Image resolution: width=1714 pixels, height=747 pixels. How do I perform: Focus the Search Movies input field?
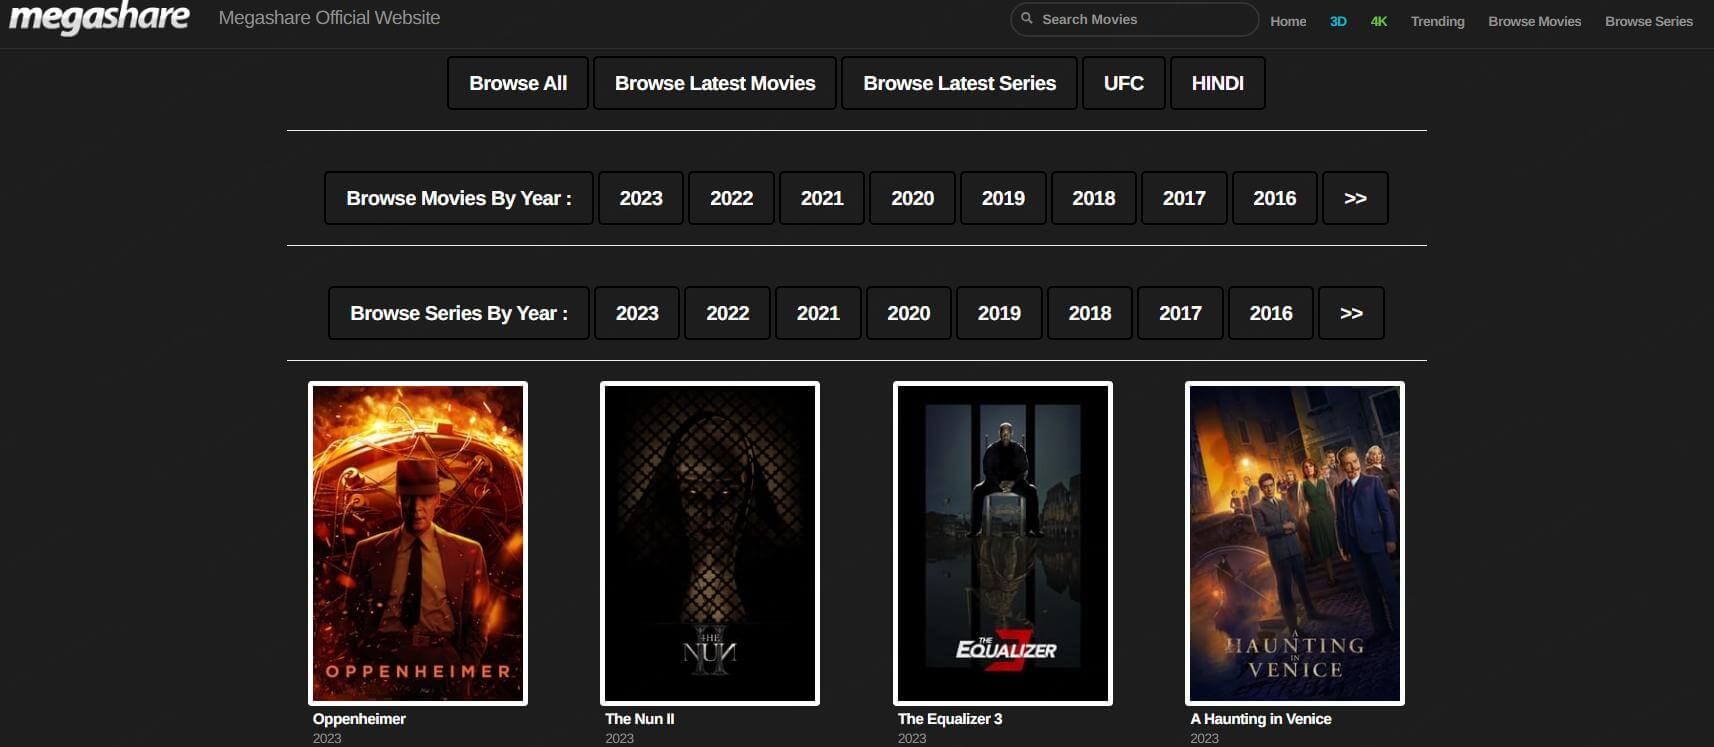(1134, 19)
